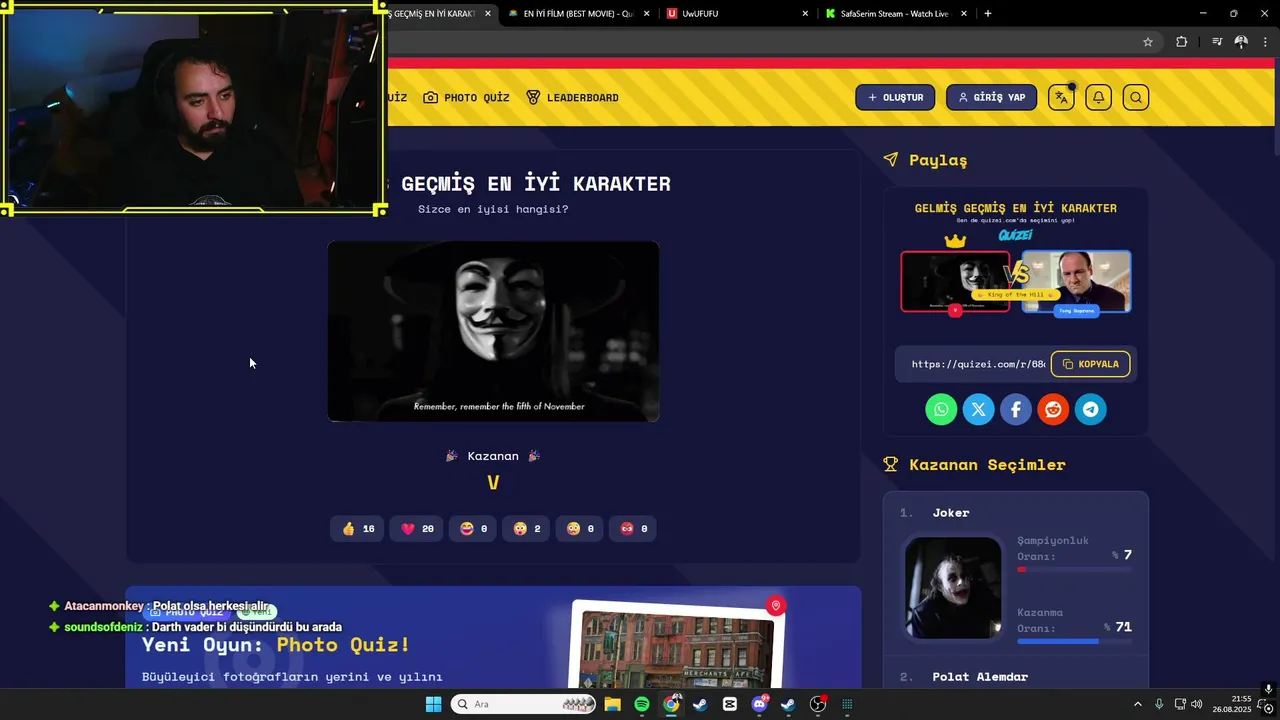Click the Joker ranking title
Screen dimensions: 1280x720
pos(951,512)
